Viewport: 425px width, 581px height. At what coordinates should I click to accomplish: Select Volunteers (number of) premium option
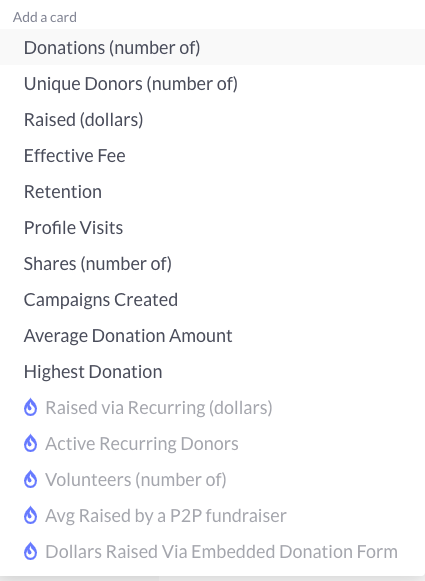[212, 479]
